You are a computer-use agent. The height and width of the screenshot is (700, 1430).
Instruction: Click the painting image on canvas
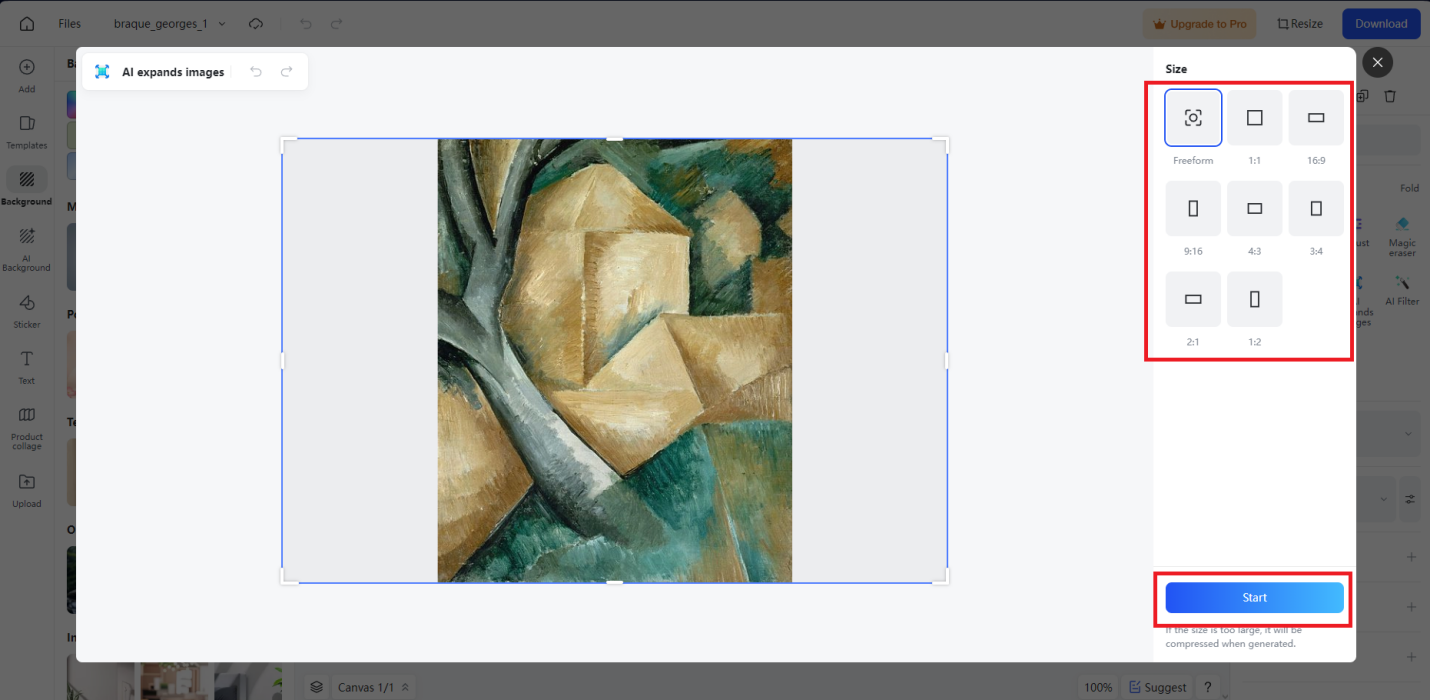click(614, 360)
